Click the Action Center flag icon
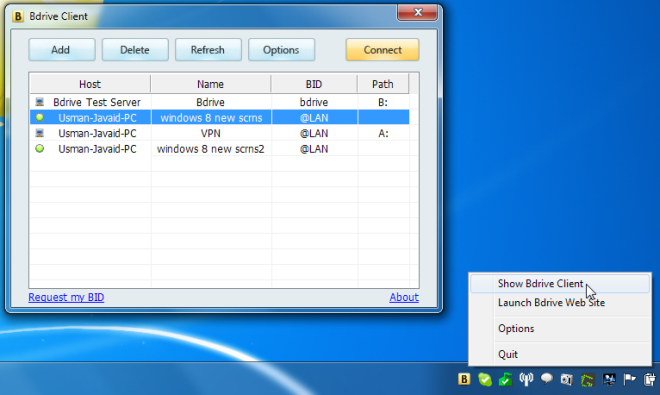 (629, 379)
